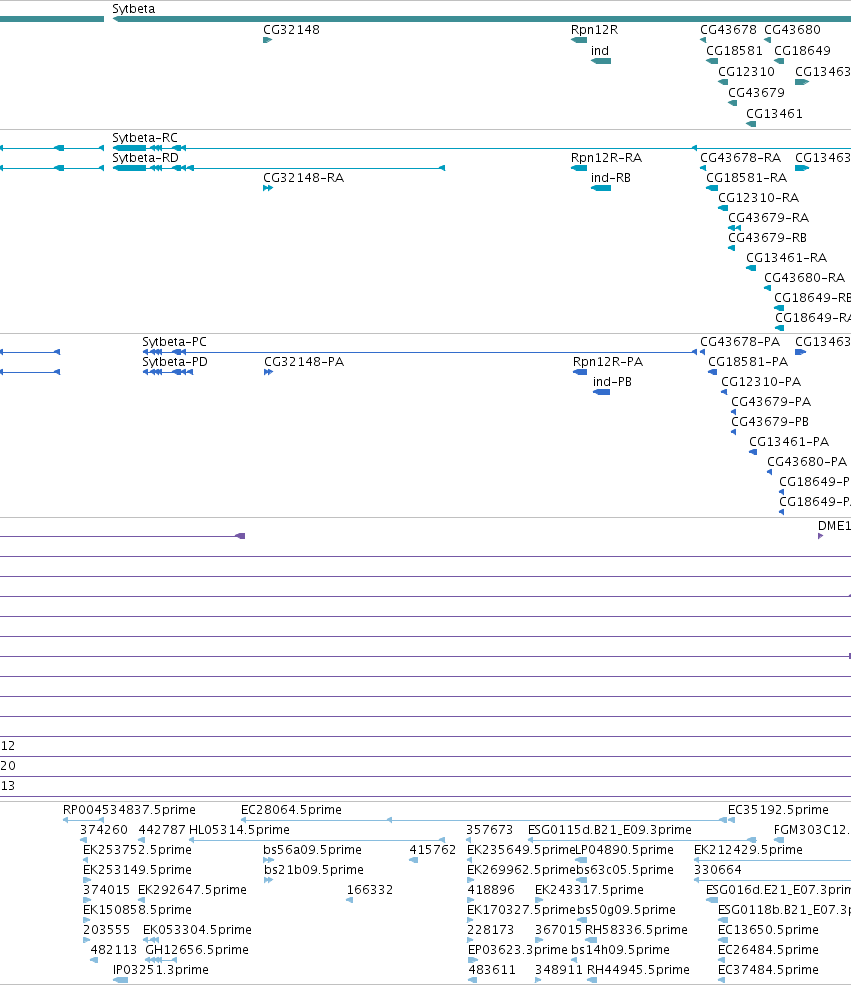Open EST EK243317.5prime
The width and height of the screenshot is (851, 985).
tap(590, 890)
